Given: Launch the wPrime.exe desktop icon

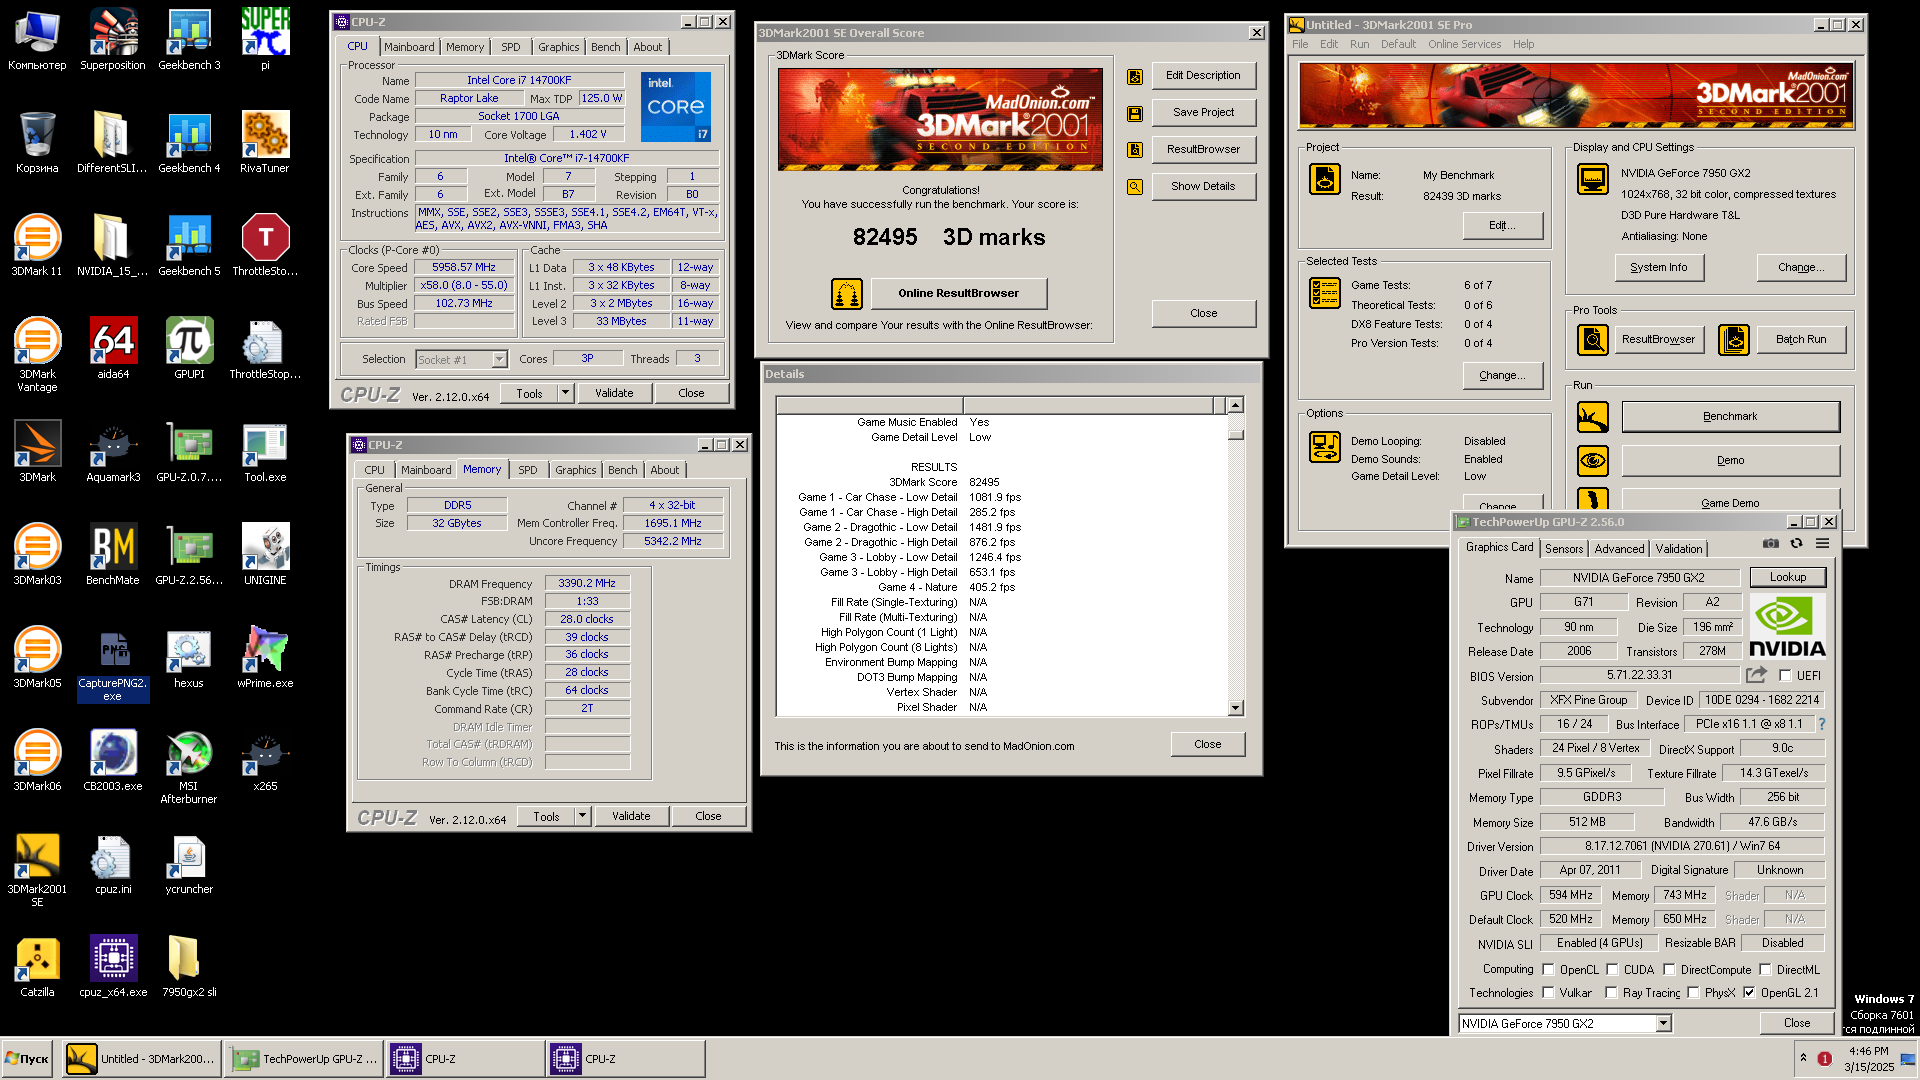Looking at the screenshot, I should pyautogui.click(x=265, y=658).
